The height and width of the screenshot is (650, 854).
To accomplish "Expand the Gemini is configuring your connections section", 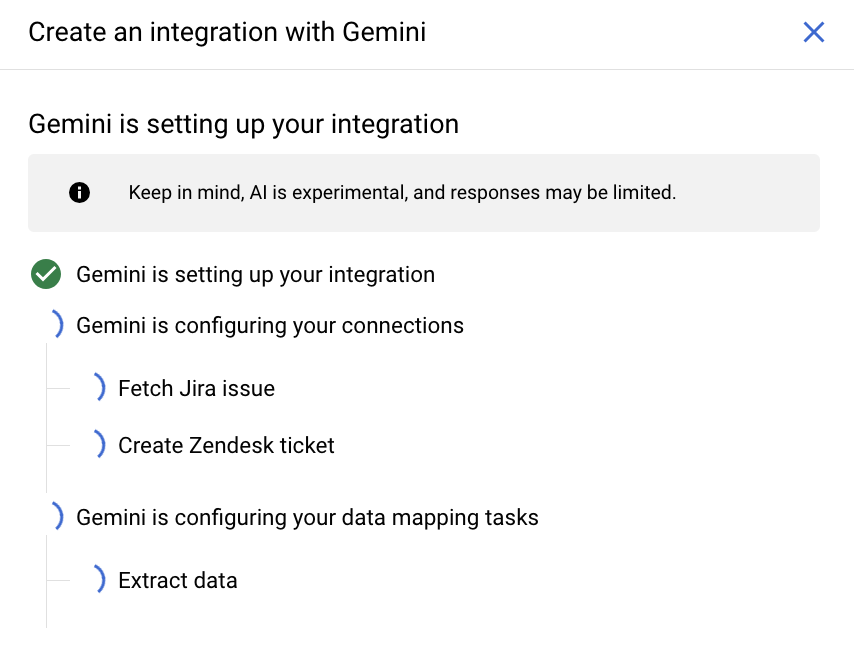I will point(270,325).
